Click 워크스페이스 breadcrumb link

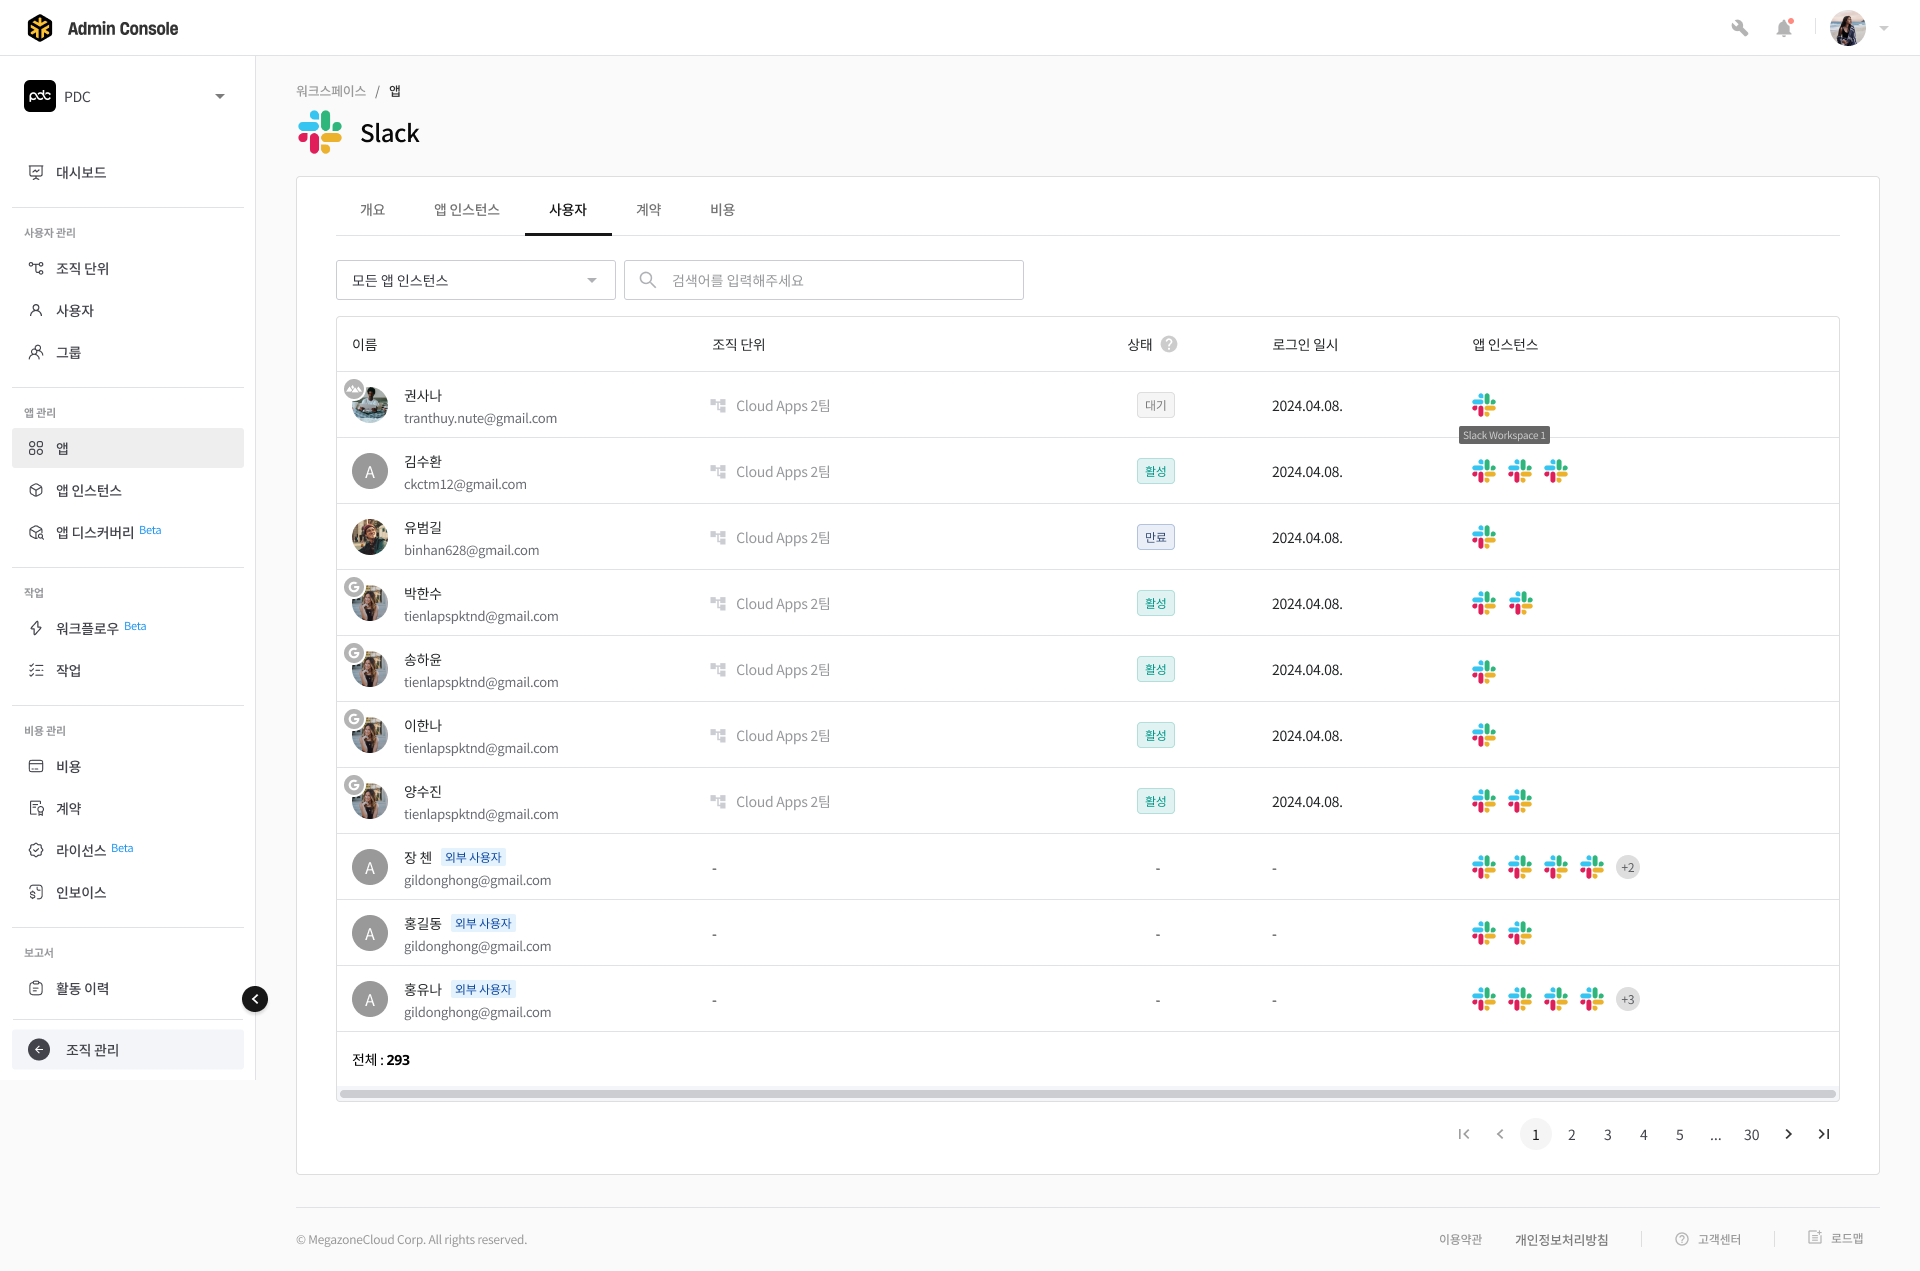click(x=331, y=91)
